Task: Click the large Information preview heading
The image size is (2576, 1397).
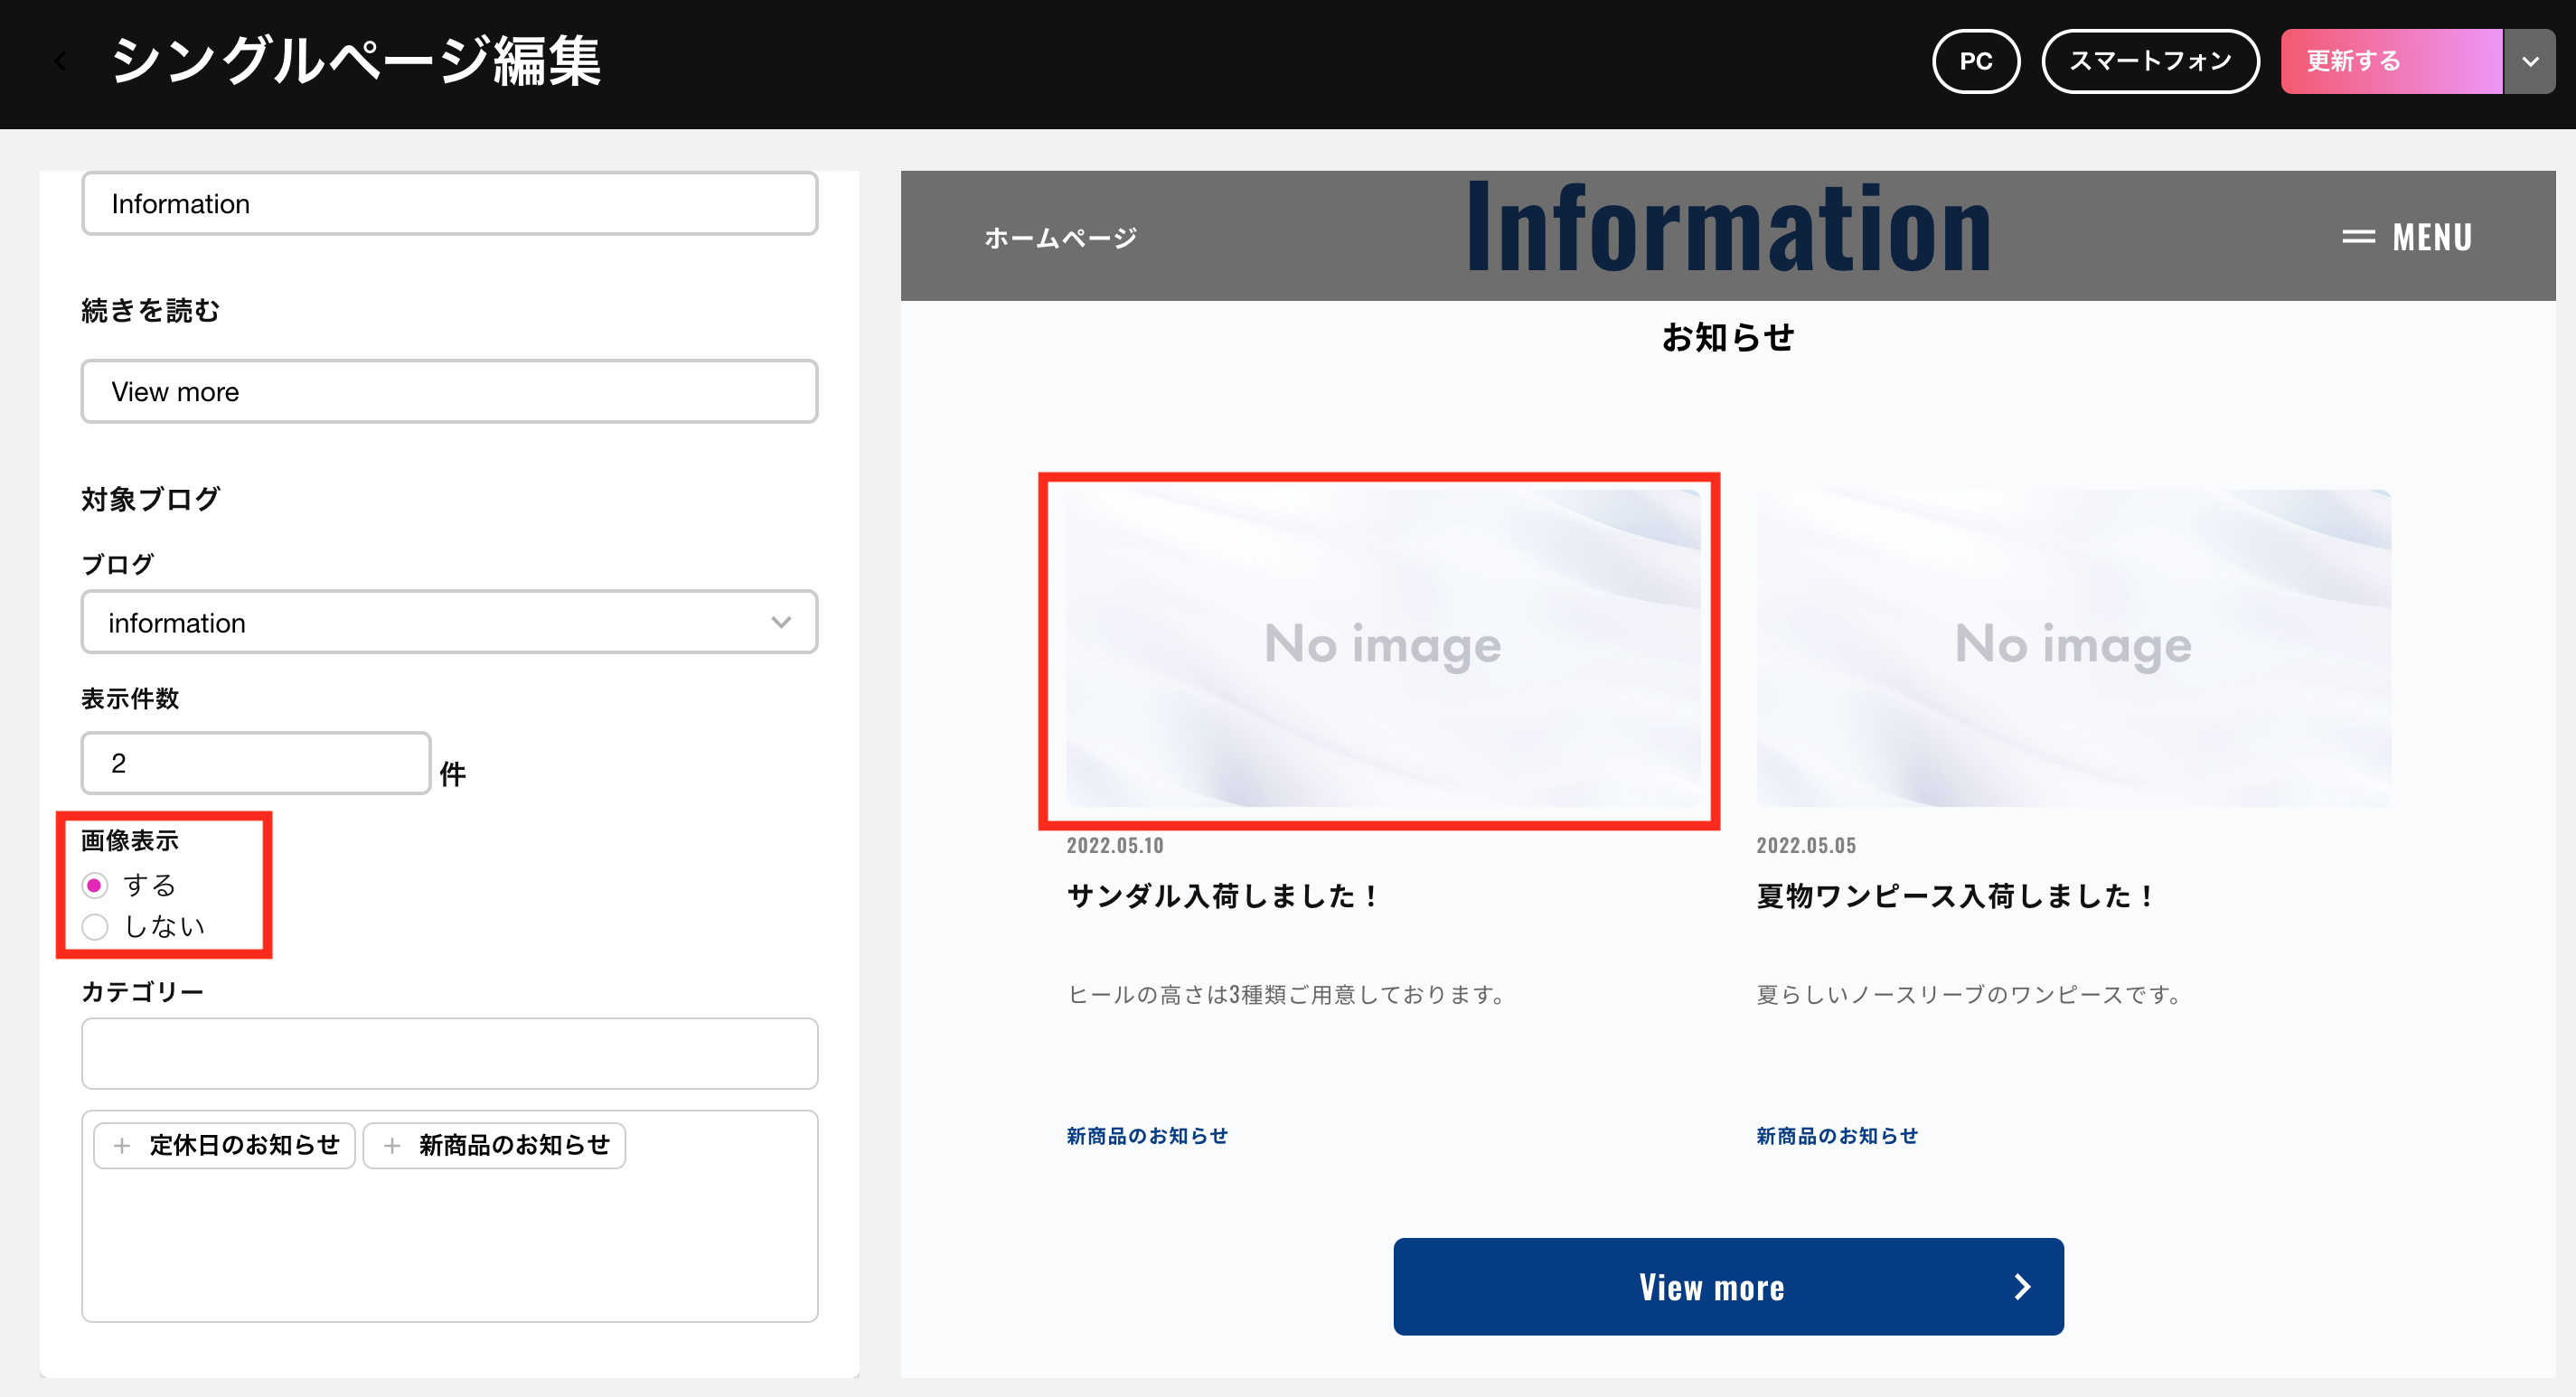Action: coord(1728,228)
